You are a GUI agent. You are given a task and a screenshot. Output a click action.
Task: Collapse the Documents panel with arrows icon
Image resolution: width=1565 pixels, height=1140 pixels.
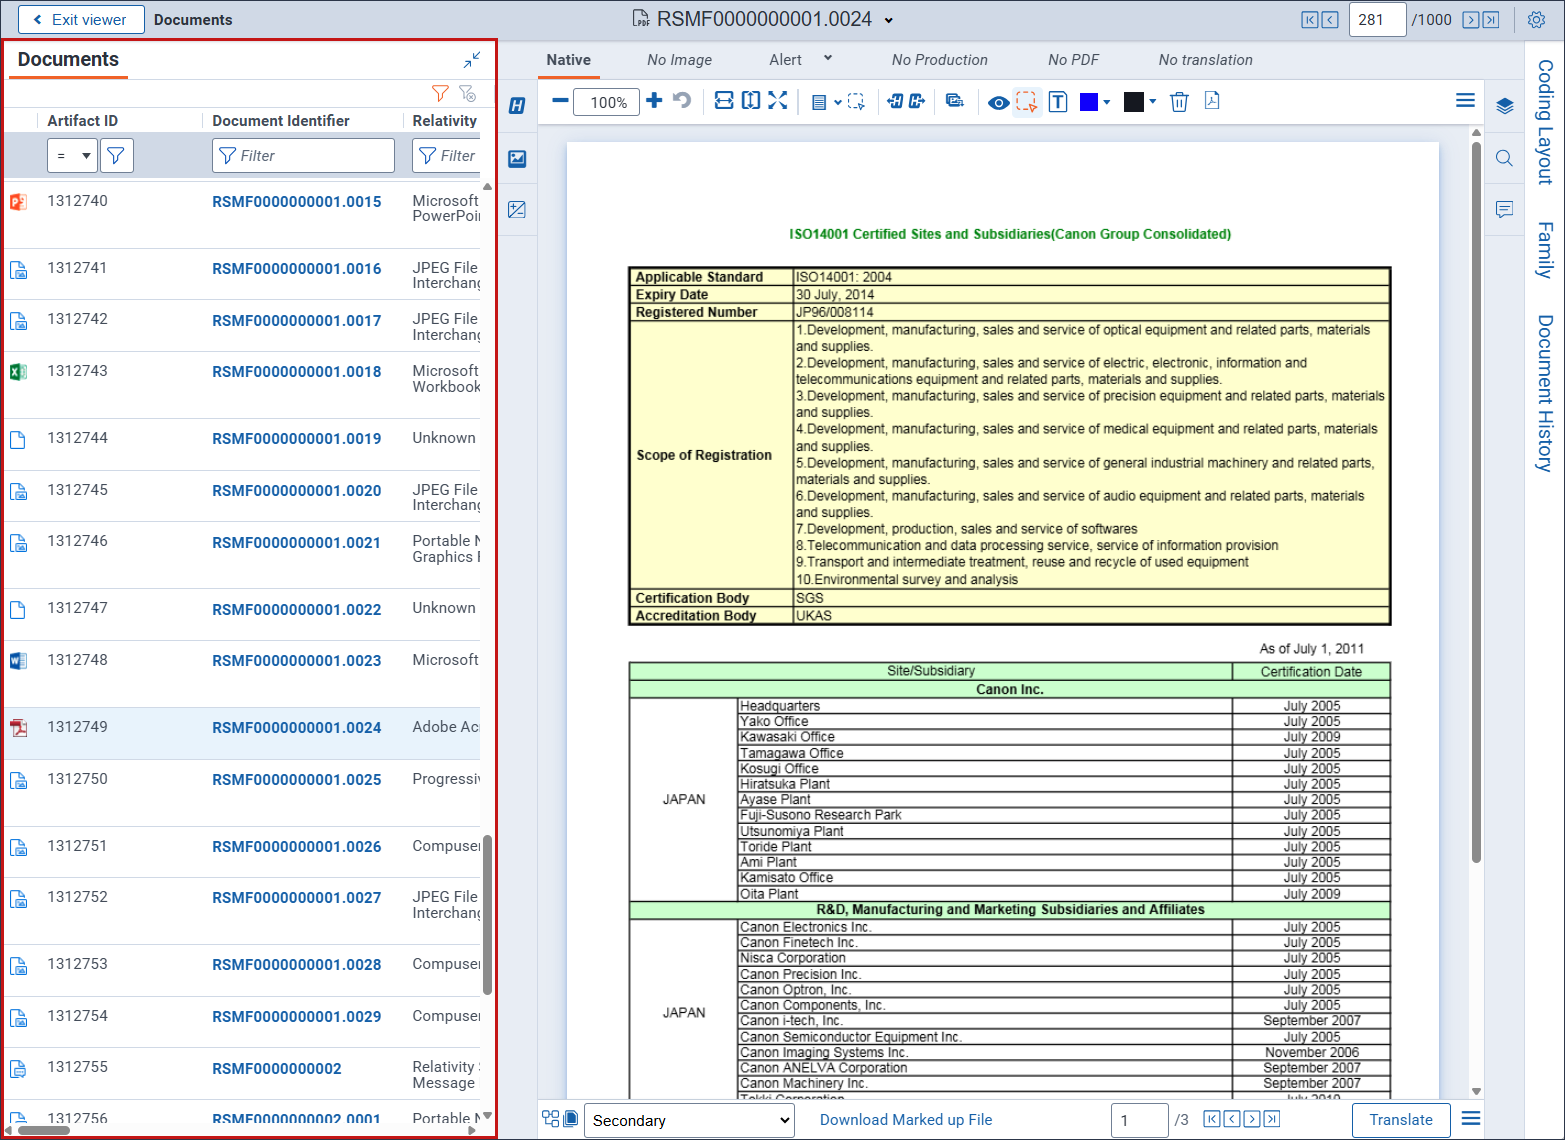point(472,60)
